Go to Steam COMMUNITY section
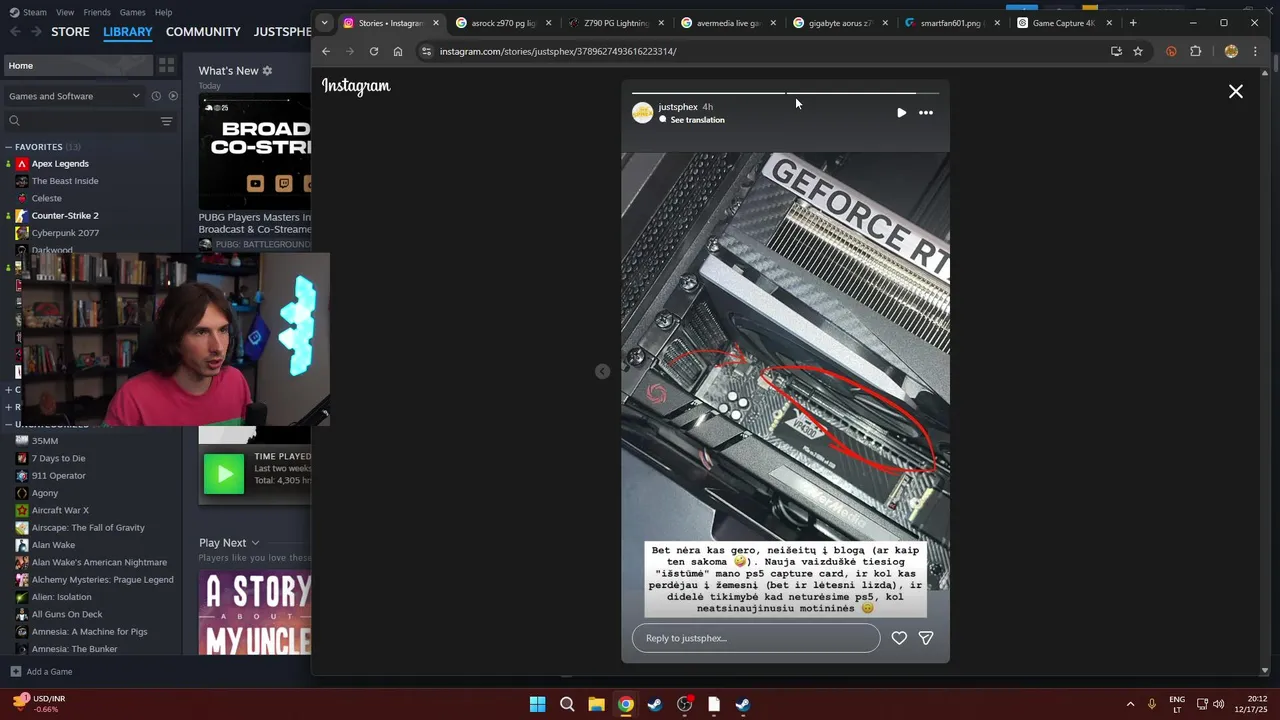 coord(203,32)
